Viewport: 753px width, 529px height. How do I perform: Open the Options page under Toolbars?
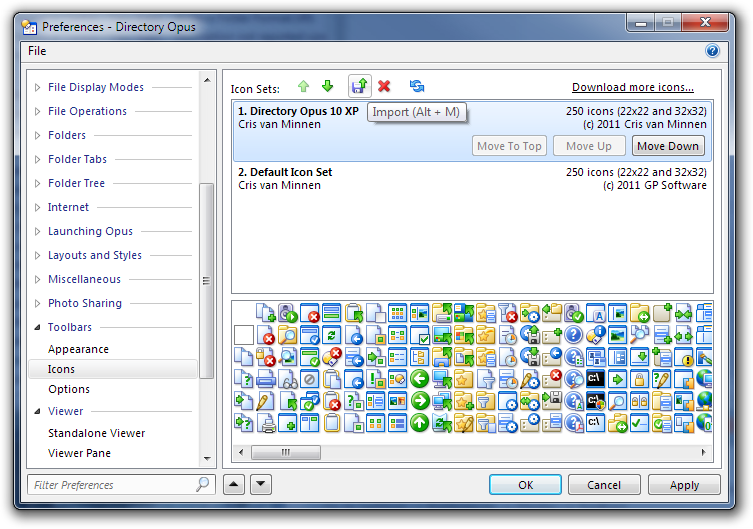click(x=69, y=389)
